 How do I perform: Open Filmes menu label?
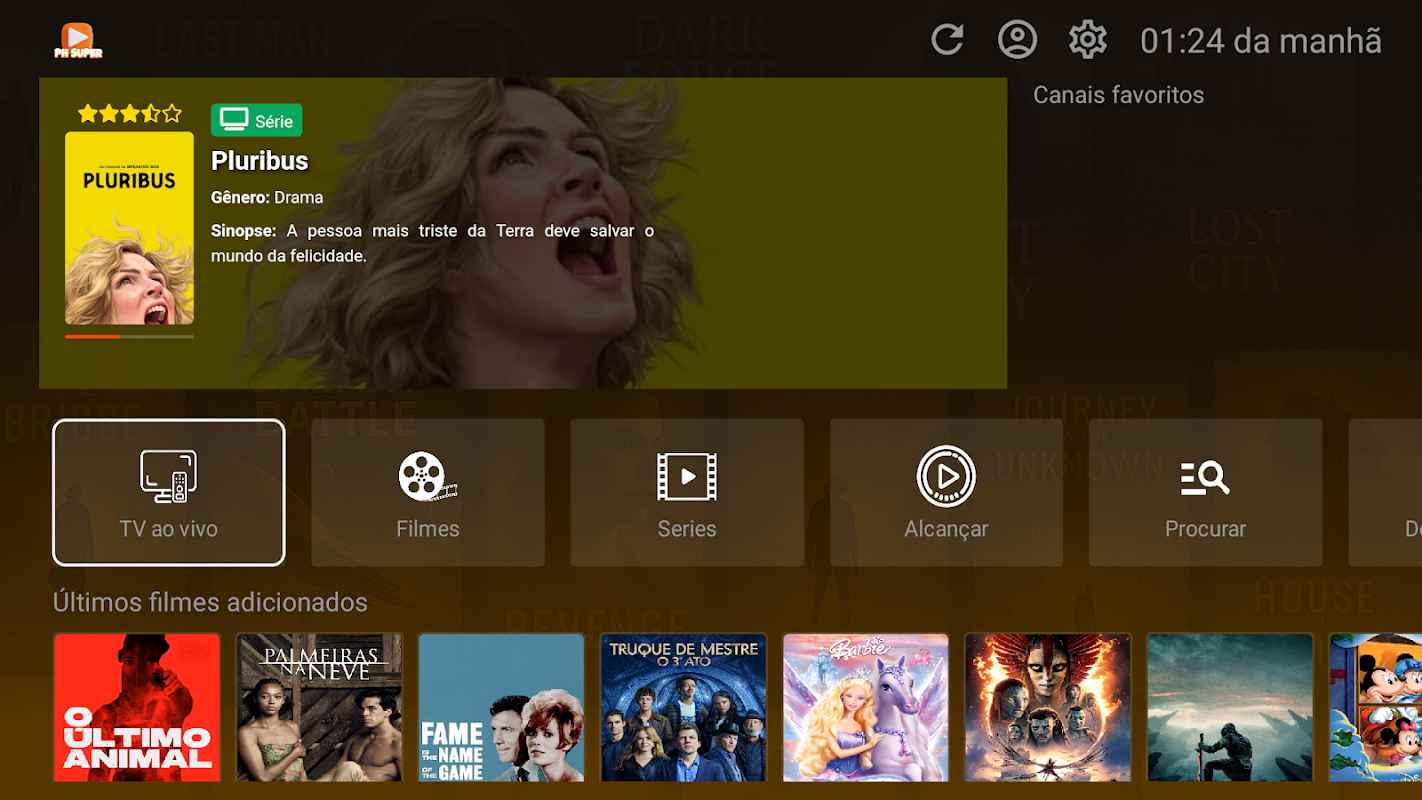428,529
